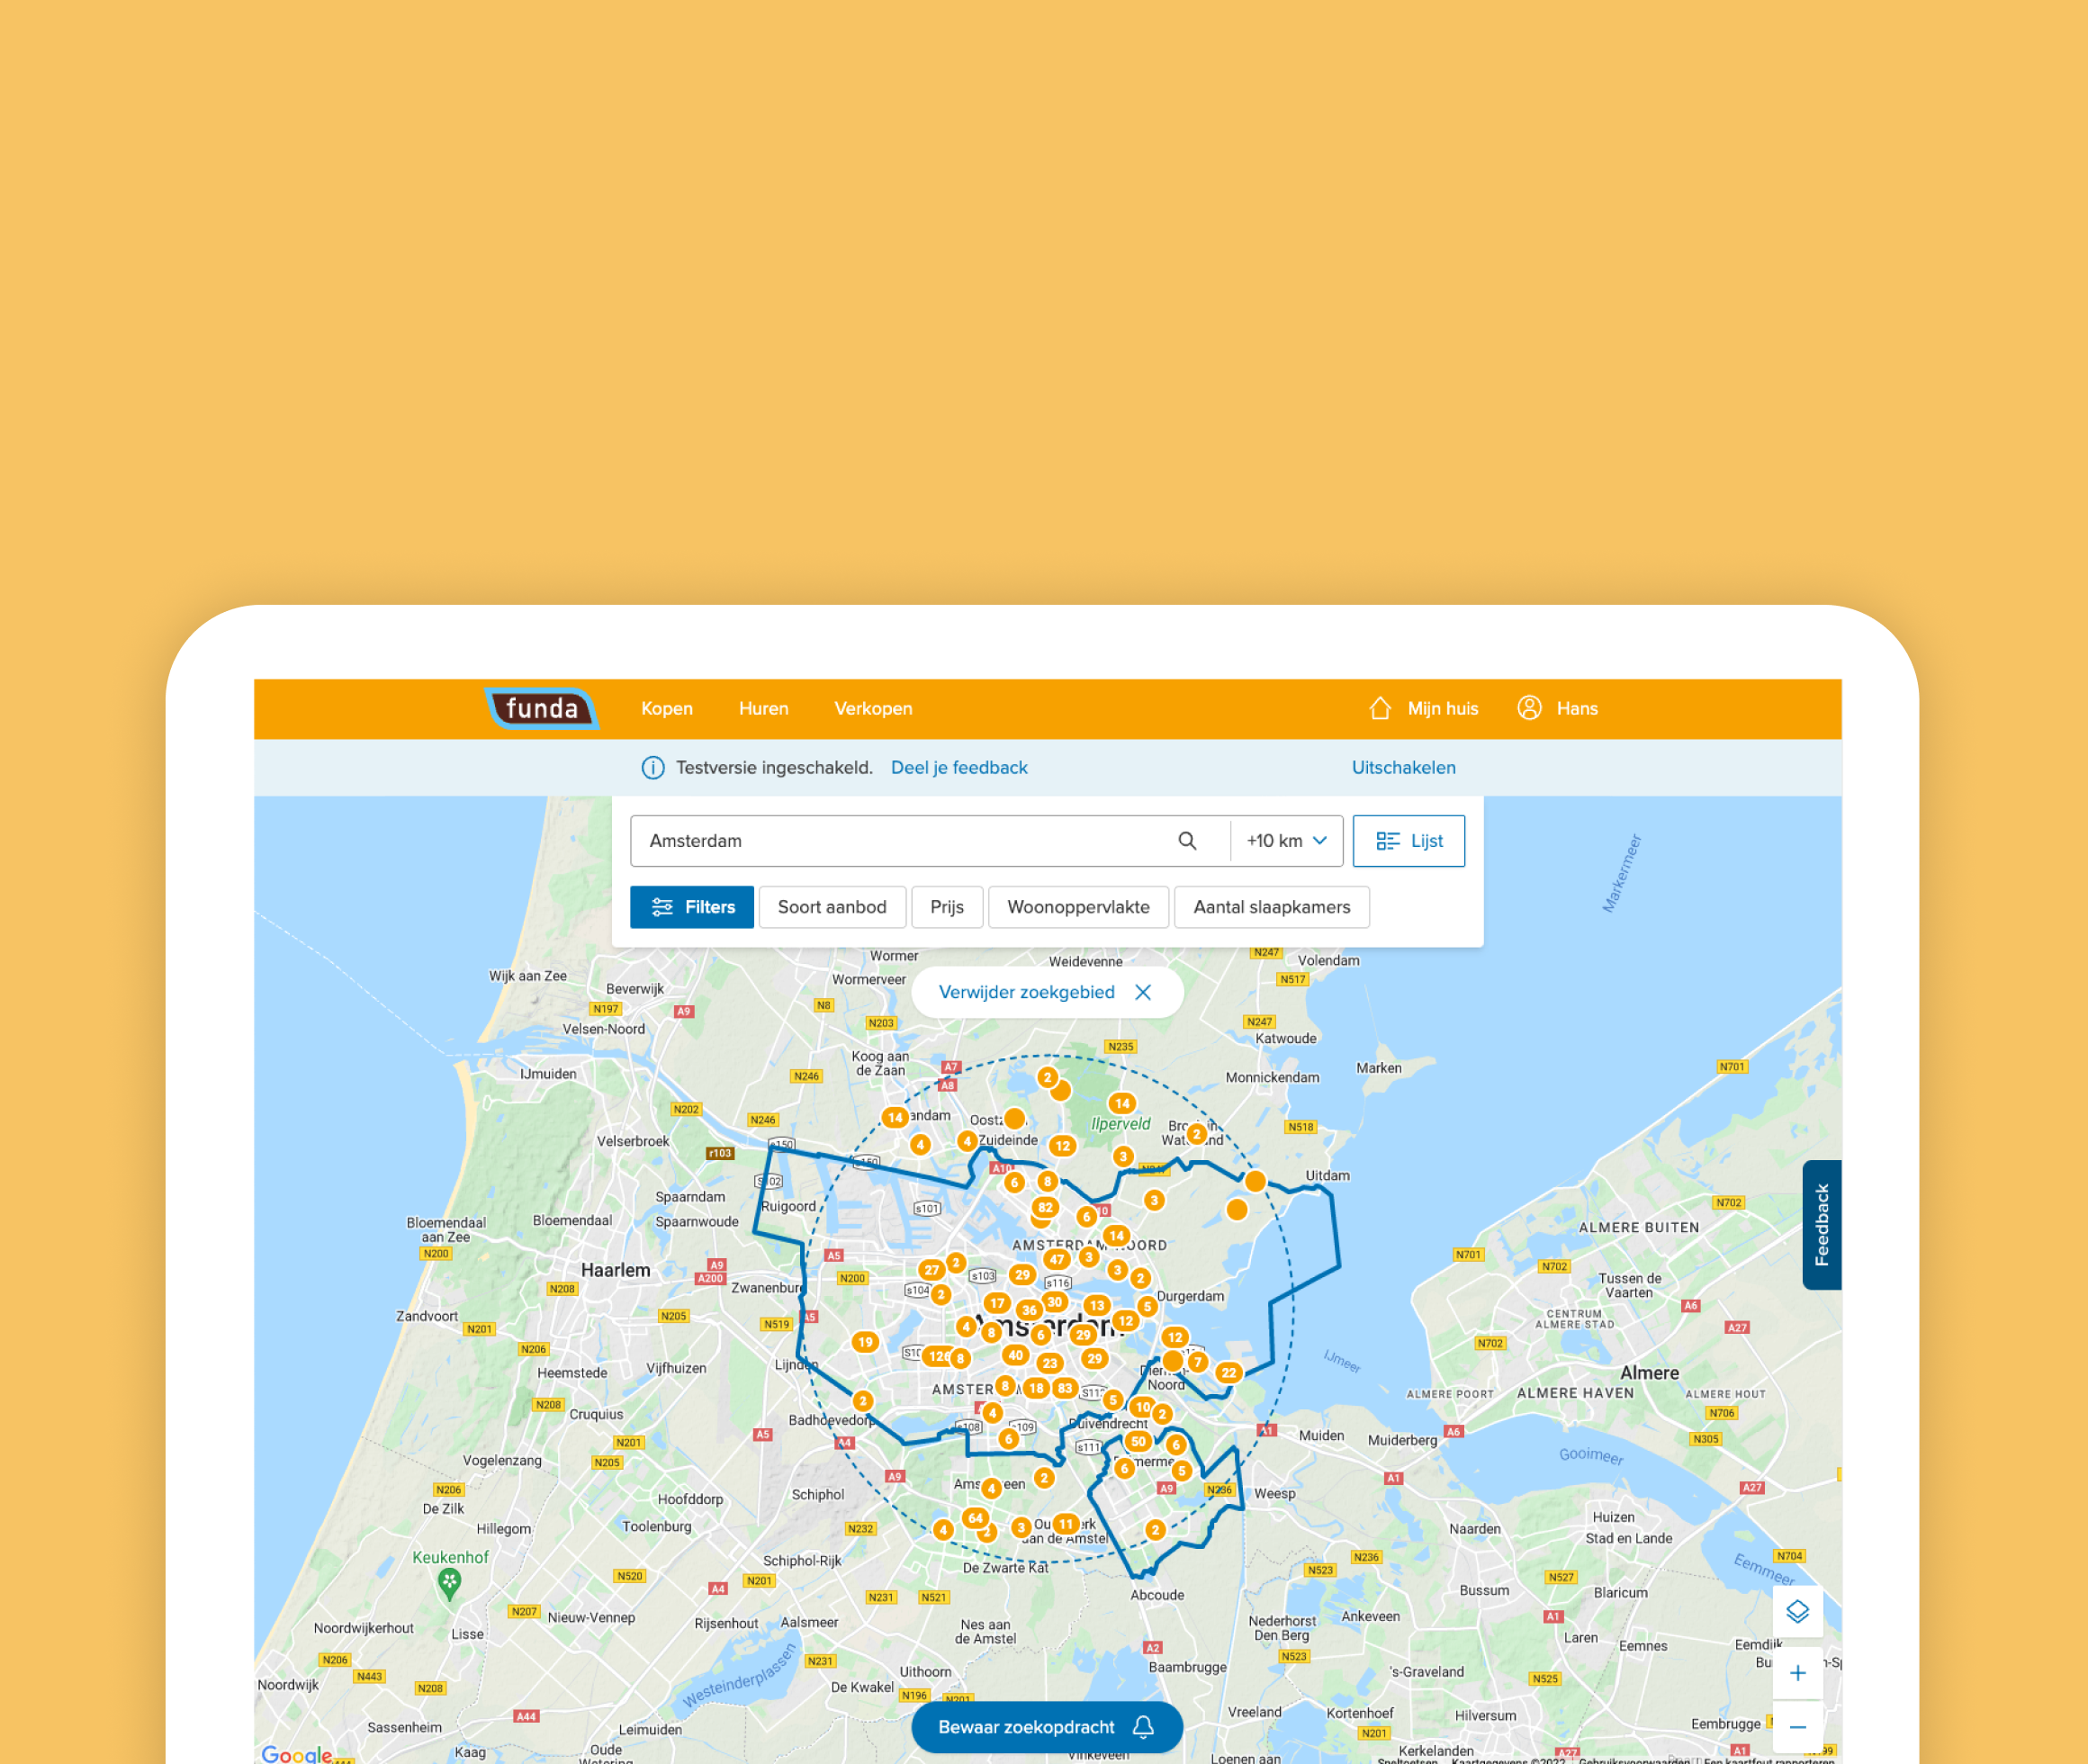Screen dimensions: 2088x1764
Task: Follow the Deel je feedback link
Action: 958,767
